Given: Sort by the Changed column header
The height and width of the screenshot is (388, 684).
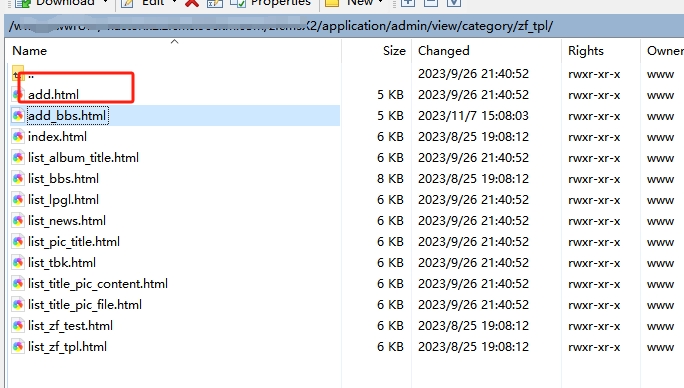Looking at the screenshot, I should point(444,51).
